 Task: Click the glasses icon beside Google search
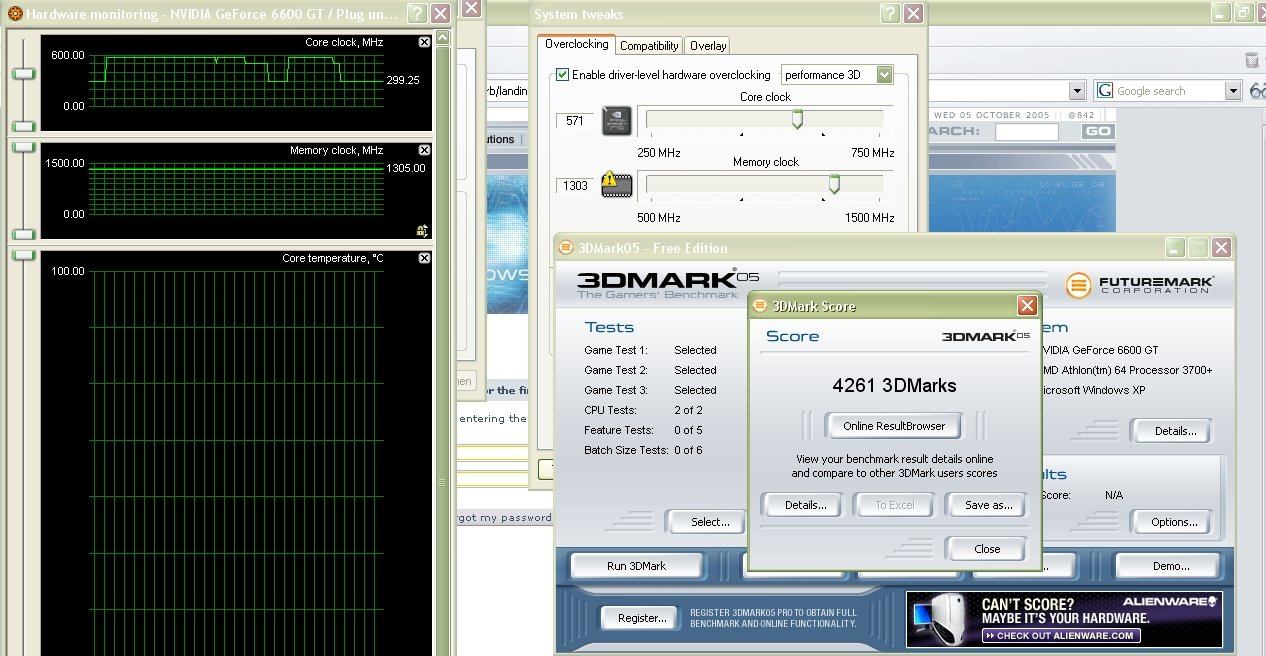click(1257, 91)
